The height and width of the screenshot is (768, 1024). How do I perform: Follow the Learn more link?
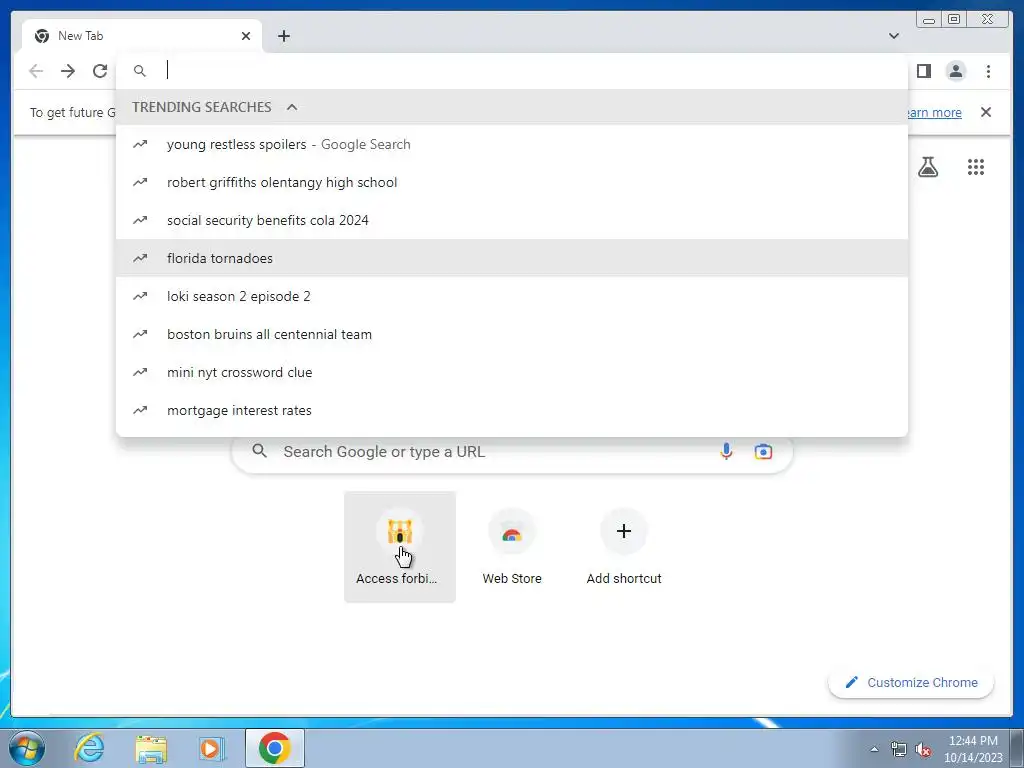[935, 112]
